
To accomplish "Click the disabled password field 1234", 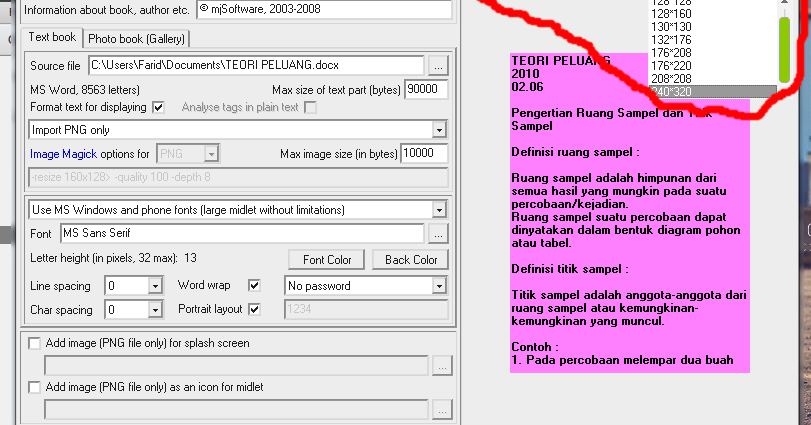I will [x=366, y=310].
